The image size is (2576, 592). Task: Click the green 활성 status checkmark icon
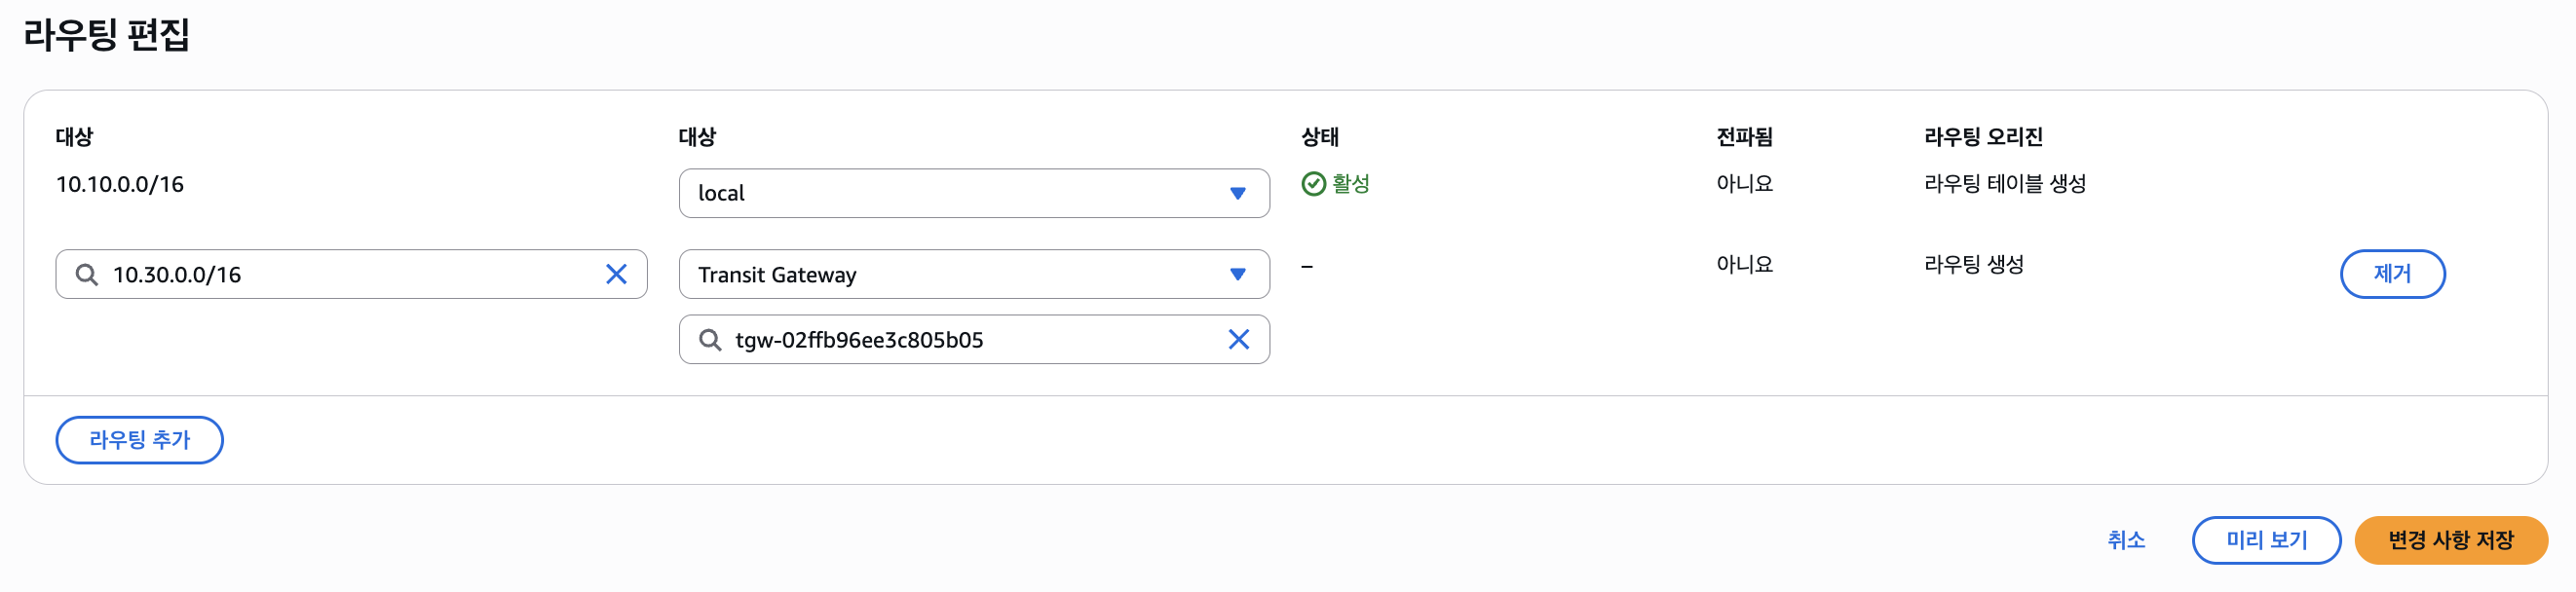[x=1313, y=184]
